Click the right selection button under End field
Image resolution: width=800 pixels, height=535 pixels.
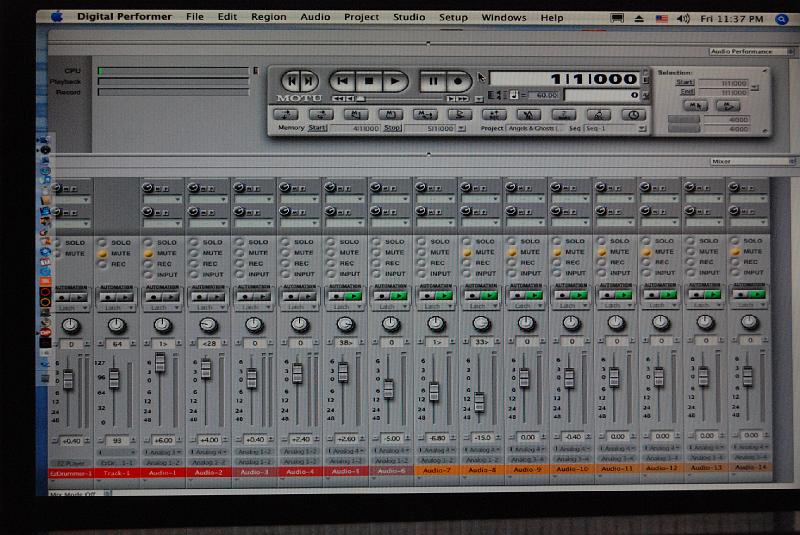[x=728, y=106]
